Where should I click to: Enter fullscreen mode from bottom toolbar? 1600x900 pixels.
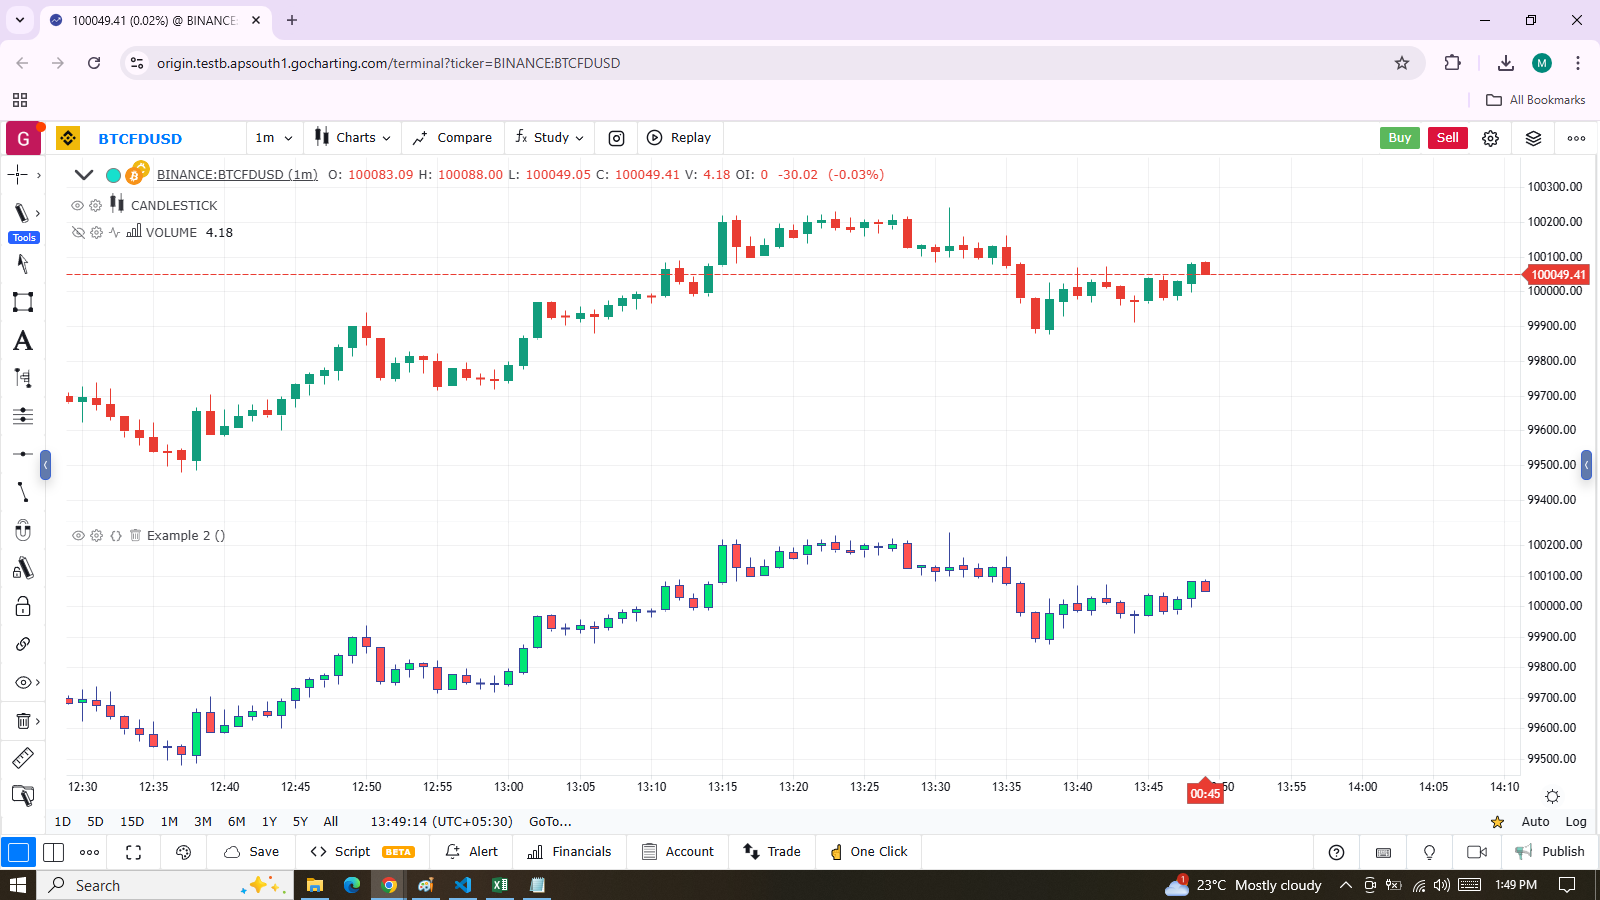coord(133,852)
